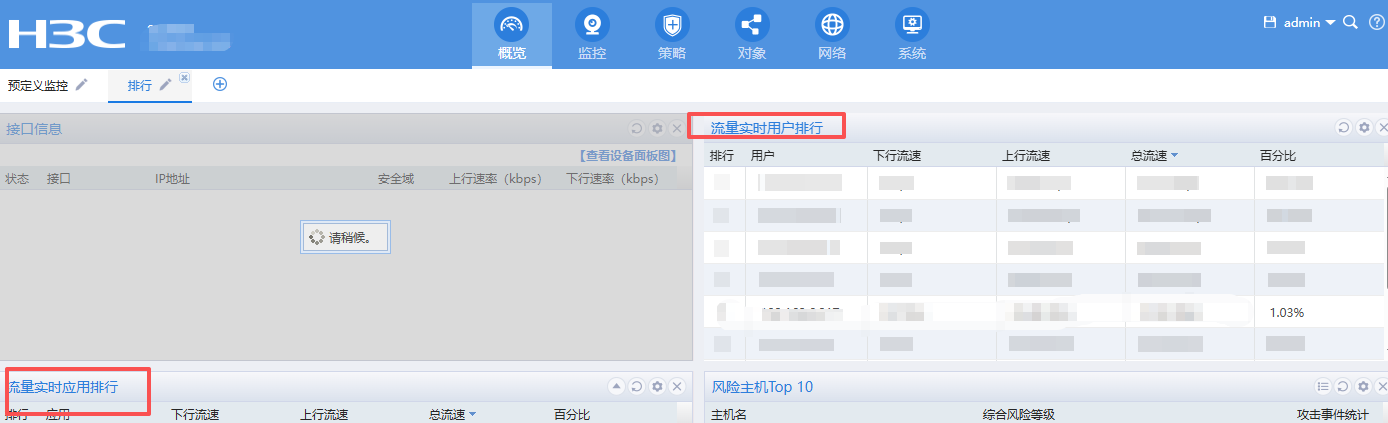Open the help question mark icon

click(1376, 22)
